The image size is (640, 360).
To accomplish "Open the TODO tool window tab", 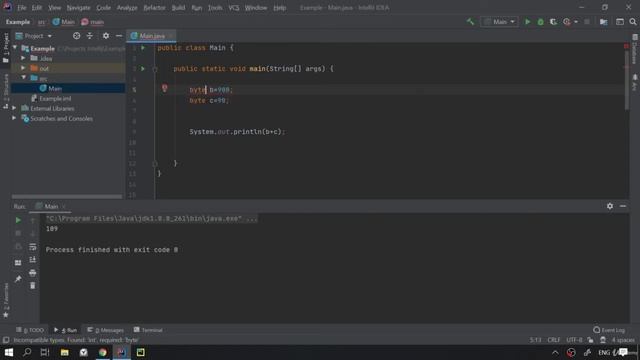I will click(30, 330).
